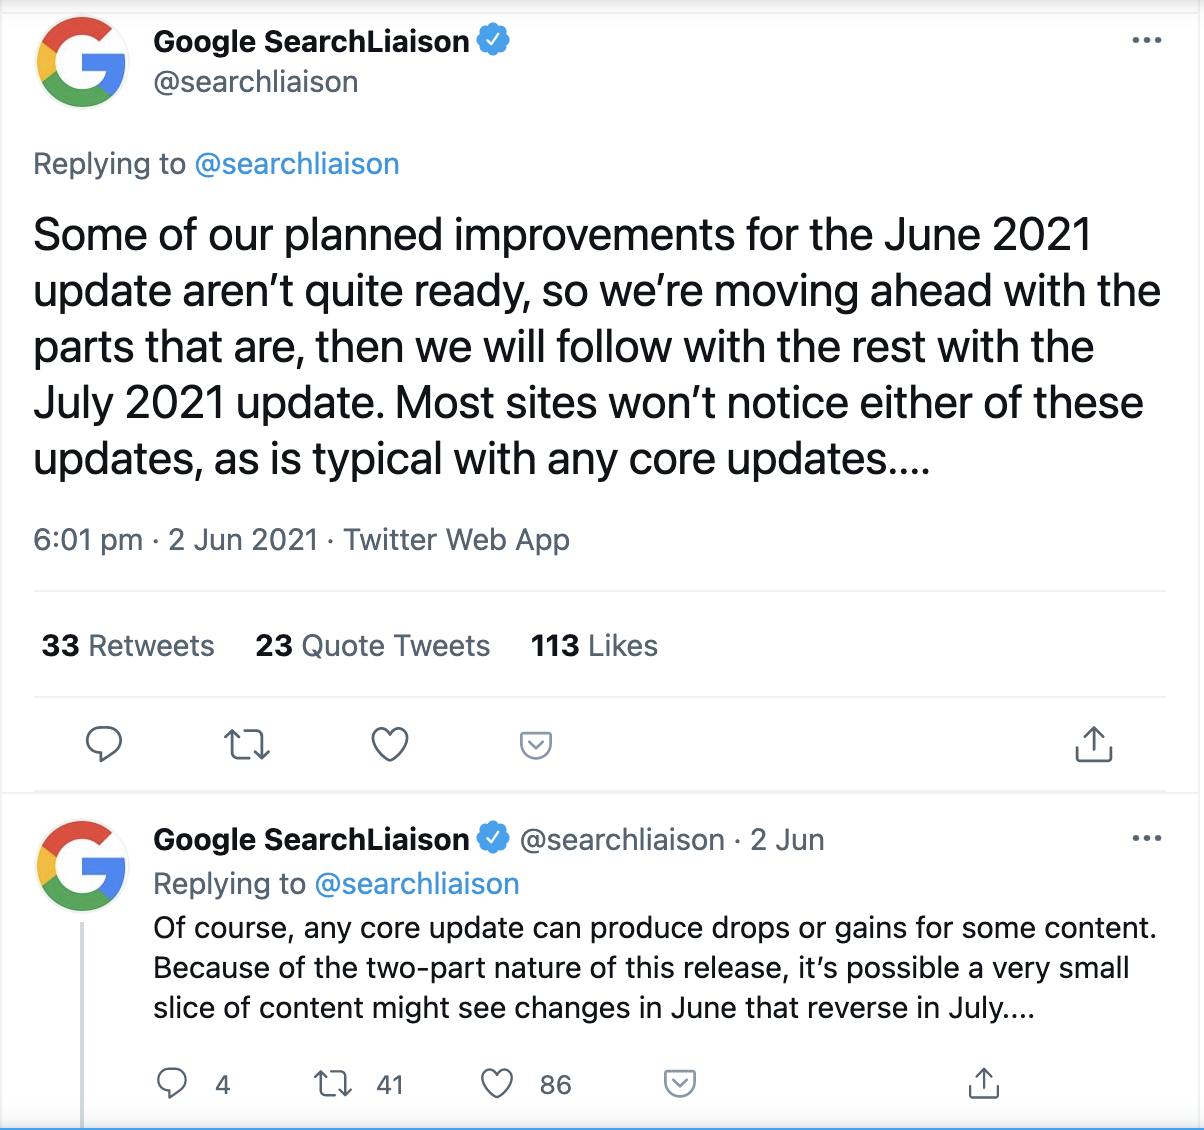View the 23 Quote Tweets
Image resolution: width=1204 pixels, height=1130 pixels.
pyautogui.click(x=373, y=646)
